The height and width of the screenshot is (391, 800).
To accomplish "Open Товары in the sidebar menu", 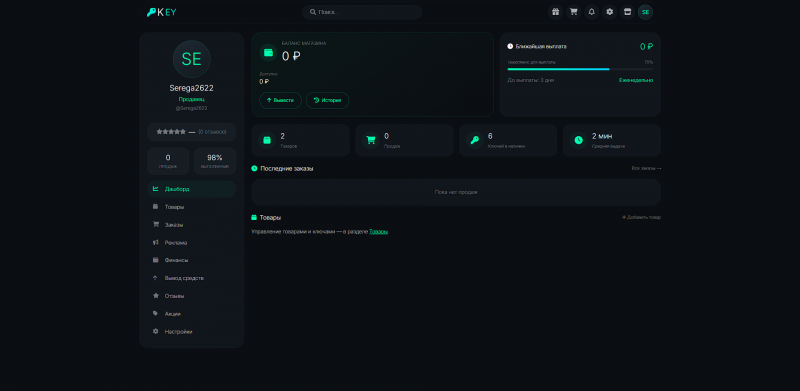I will point(191,207).
